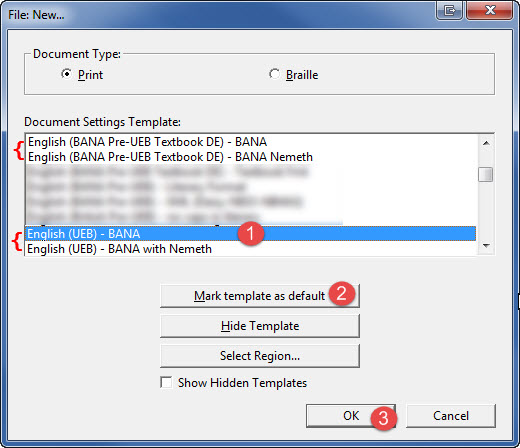
Task: Click the template list scroll up arrow
Action: tap(486, 143)
